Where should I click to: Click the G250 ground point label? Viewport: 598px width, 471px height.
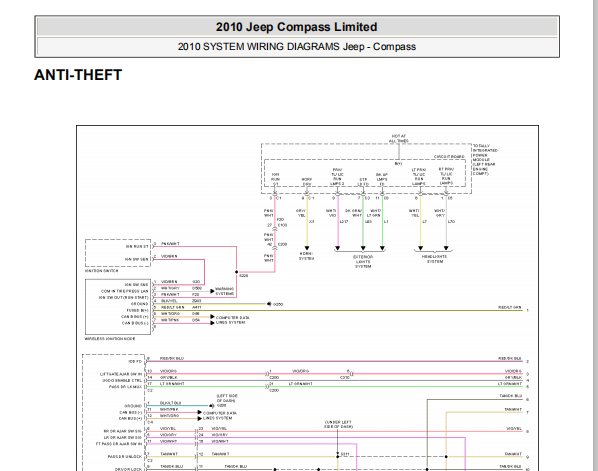tap(278, 304)
